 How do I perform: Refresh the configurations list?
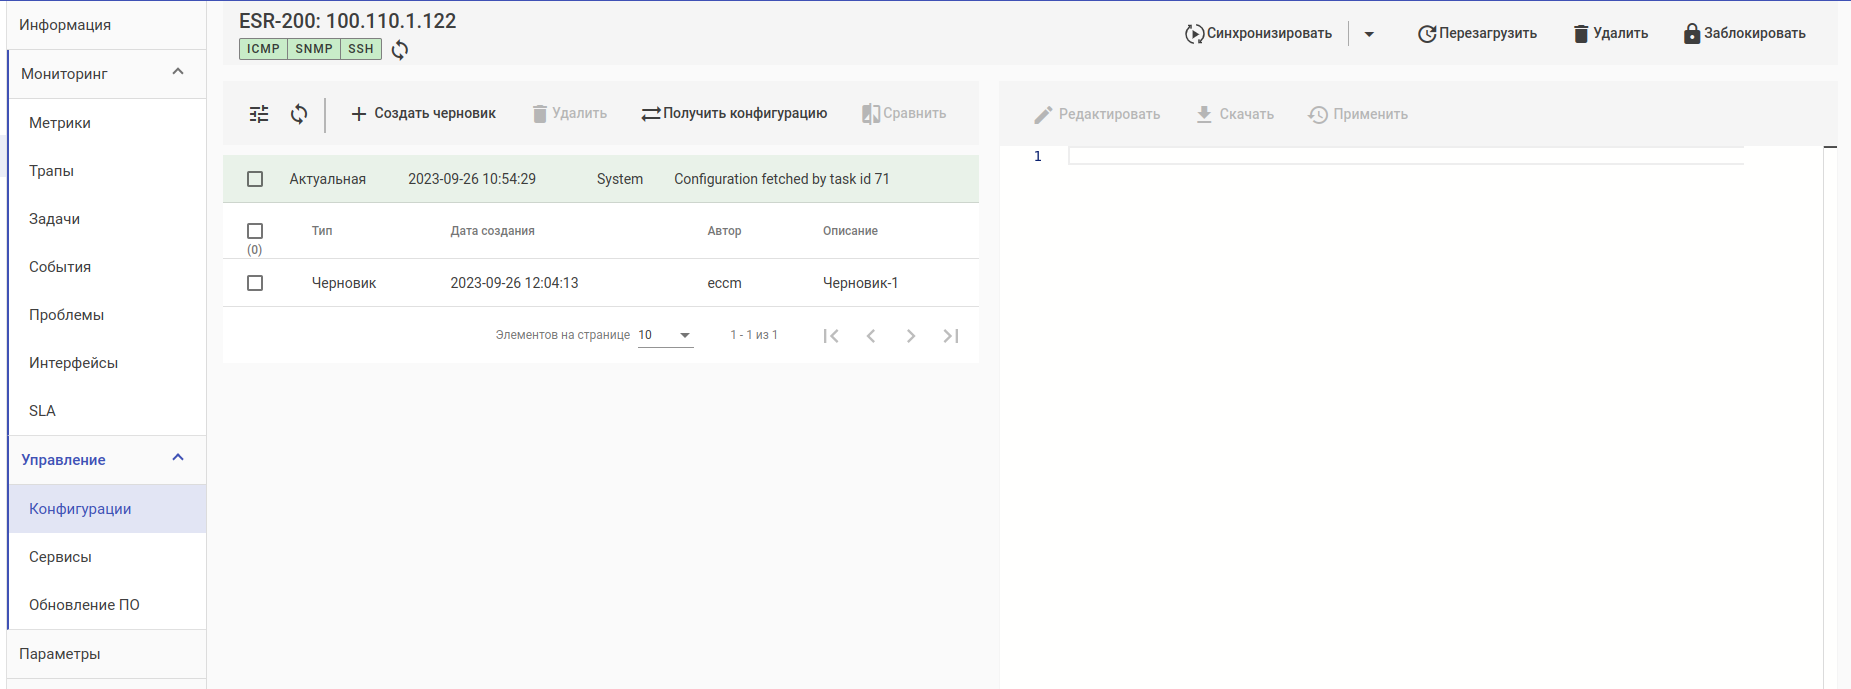click(299, 114)
